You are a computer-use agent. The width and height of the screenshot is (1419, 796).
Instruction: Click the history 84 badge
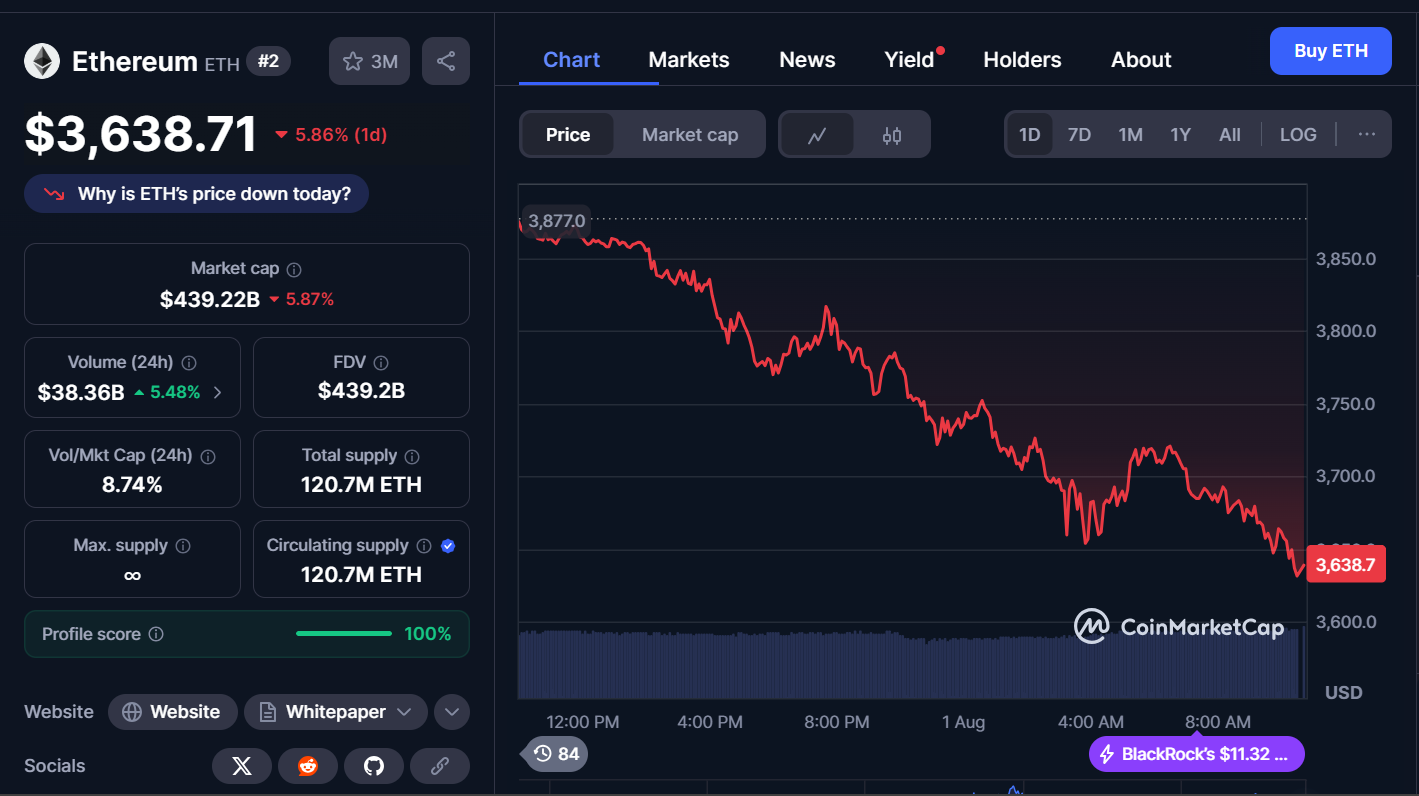point(555,754)
